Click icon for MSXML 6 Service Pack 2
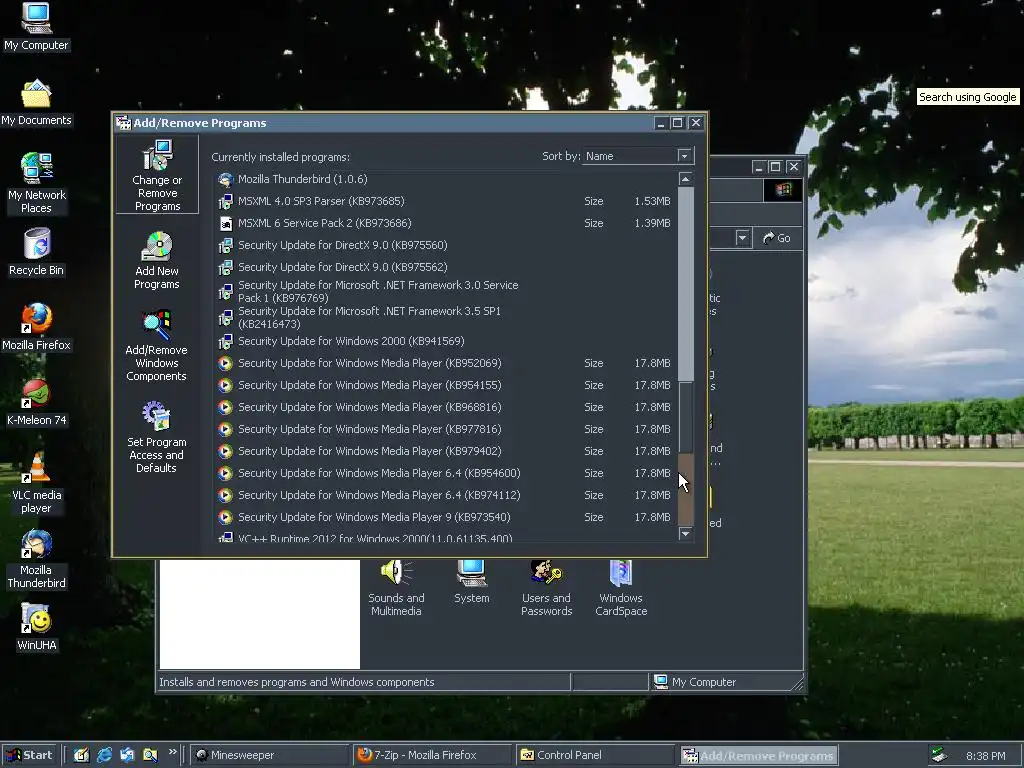1024x768 pixels. click(x=225, y=223)
